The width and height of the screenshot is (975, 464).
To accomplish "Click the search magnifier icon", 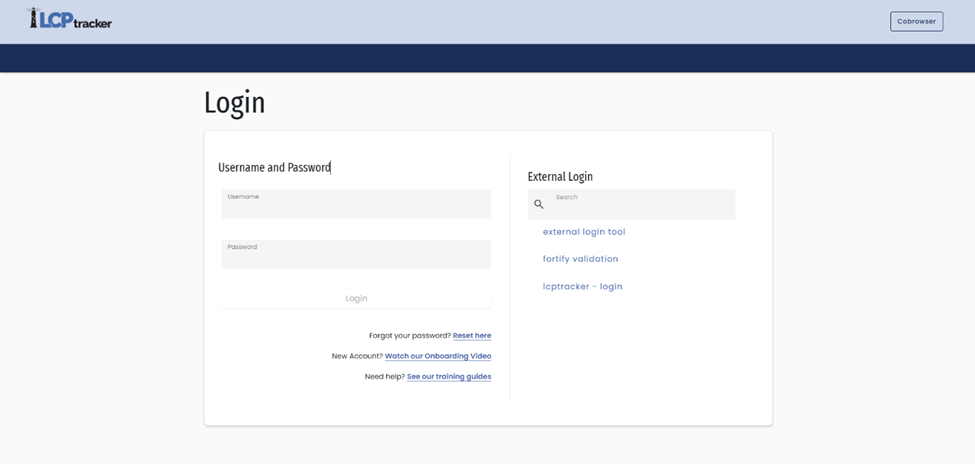I will 538,204.
